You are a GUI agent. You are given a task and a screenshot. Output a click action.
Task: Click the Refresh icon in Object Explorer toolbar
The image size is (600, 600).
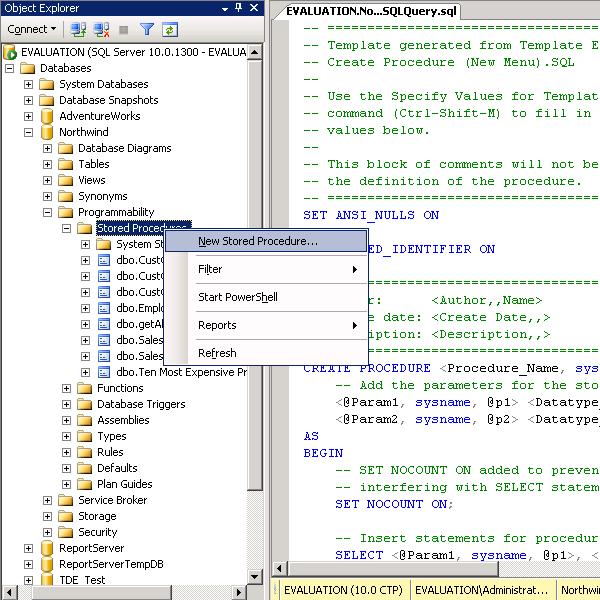coord(170,29)
